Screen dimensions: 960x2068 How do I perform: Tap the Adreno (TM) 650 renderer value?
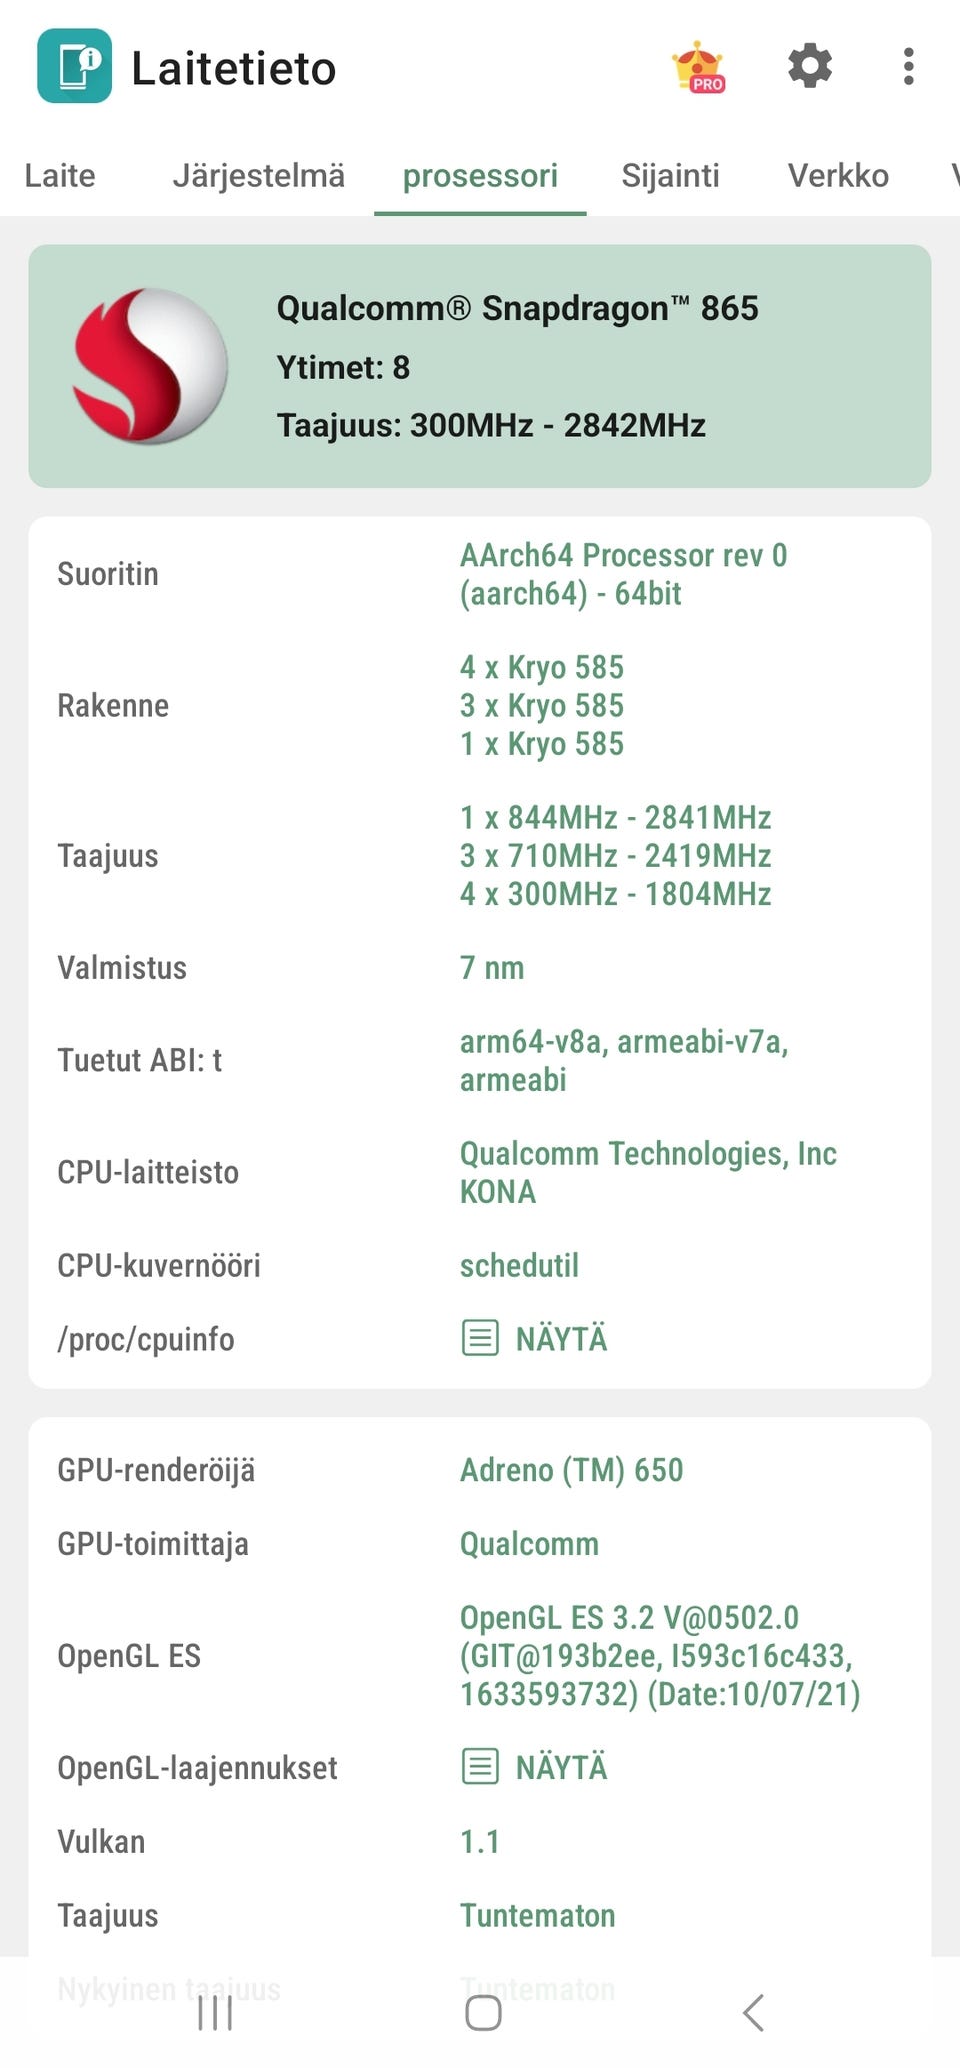click(571, 1470)
